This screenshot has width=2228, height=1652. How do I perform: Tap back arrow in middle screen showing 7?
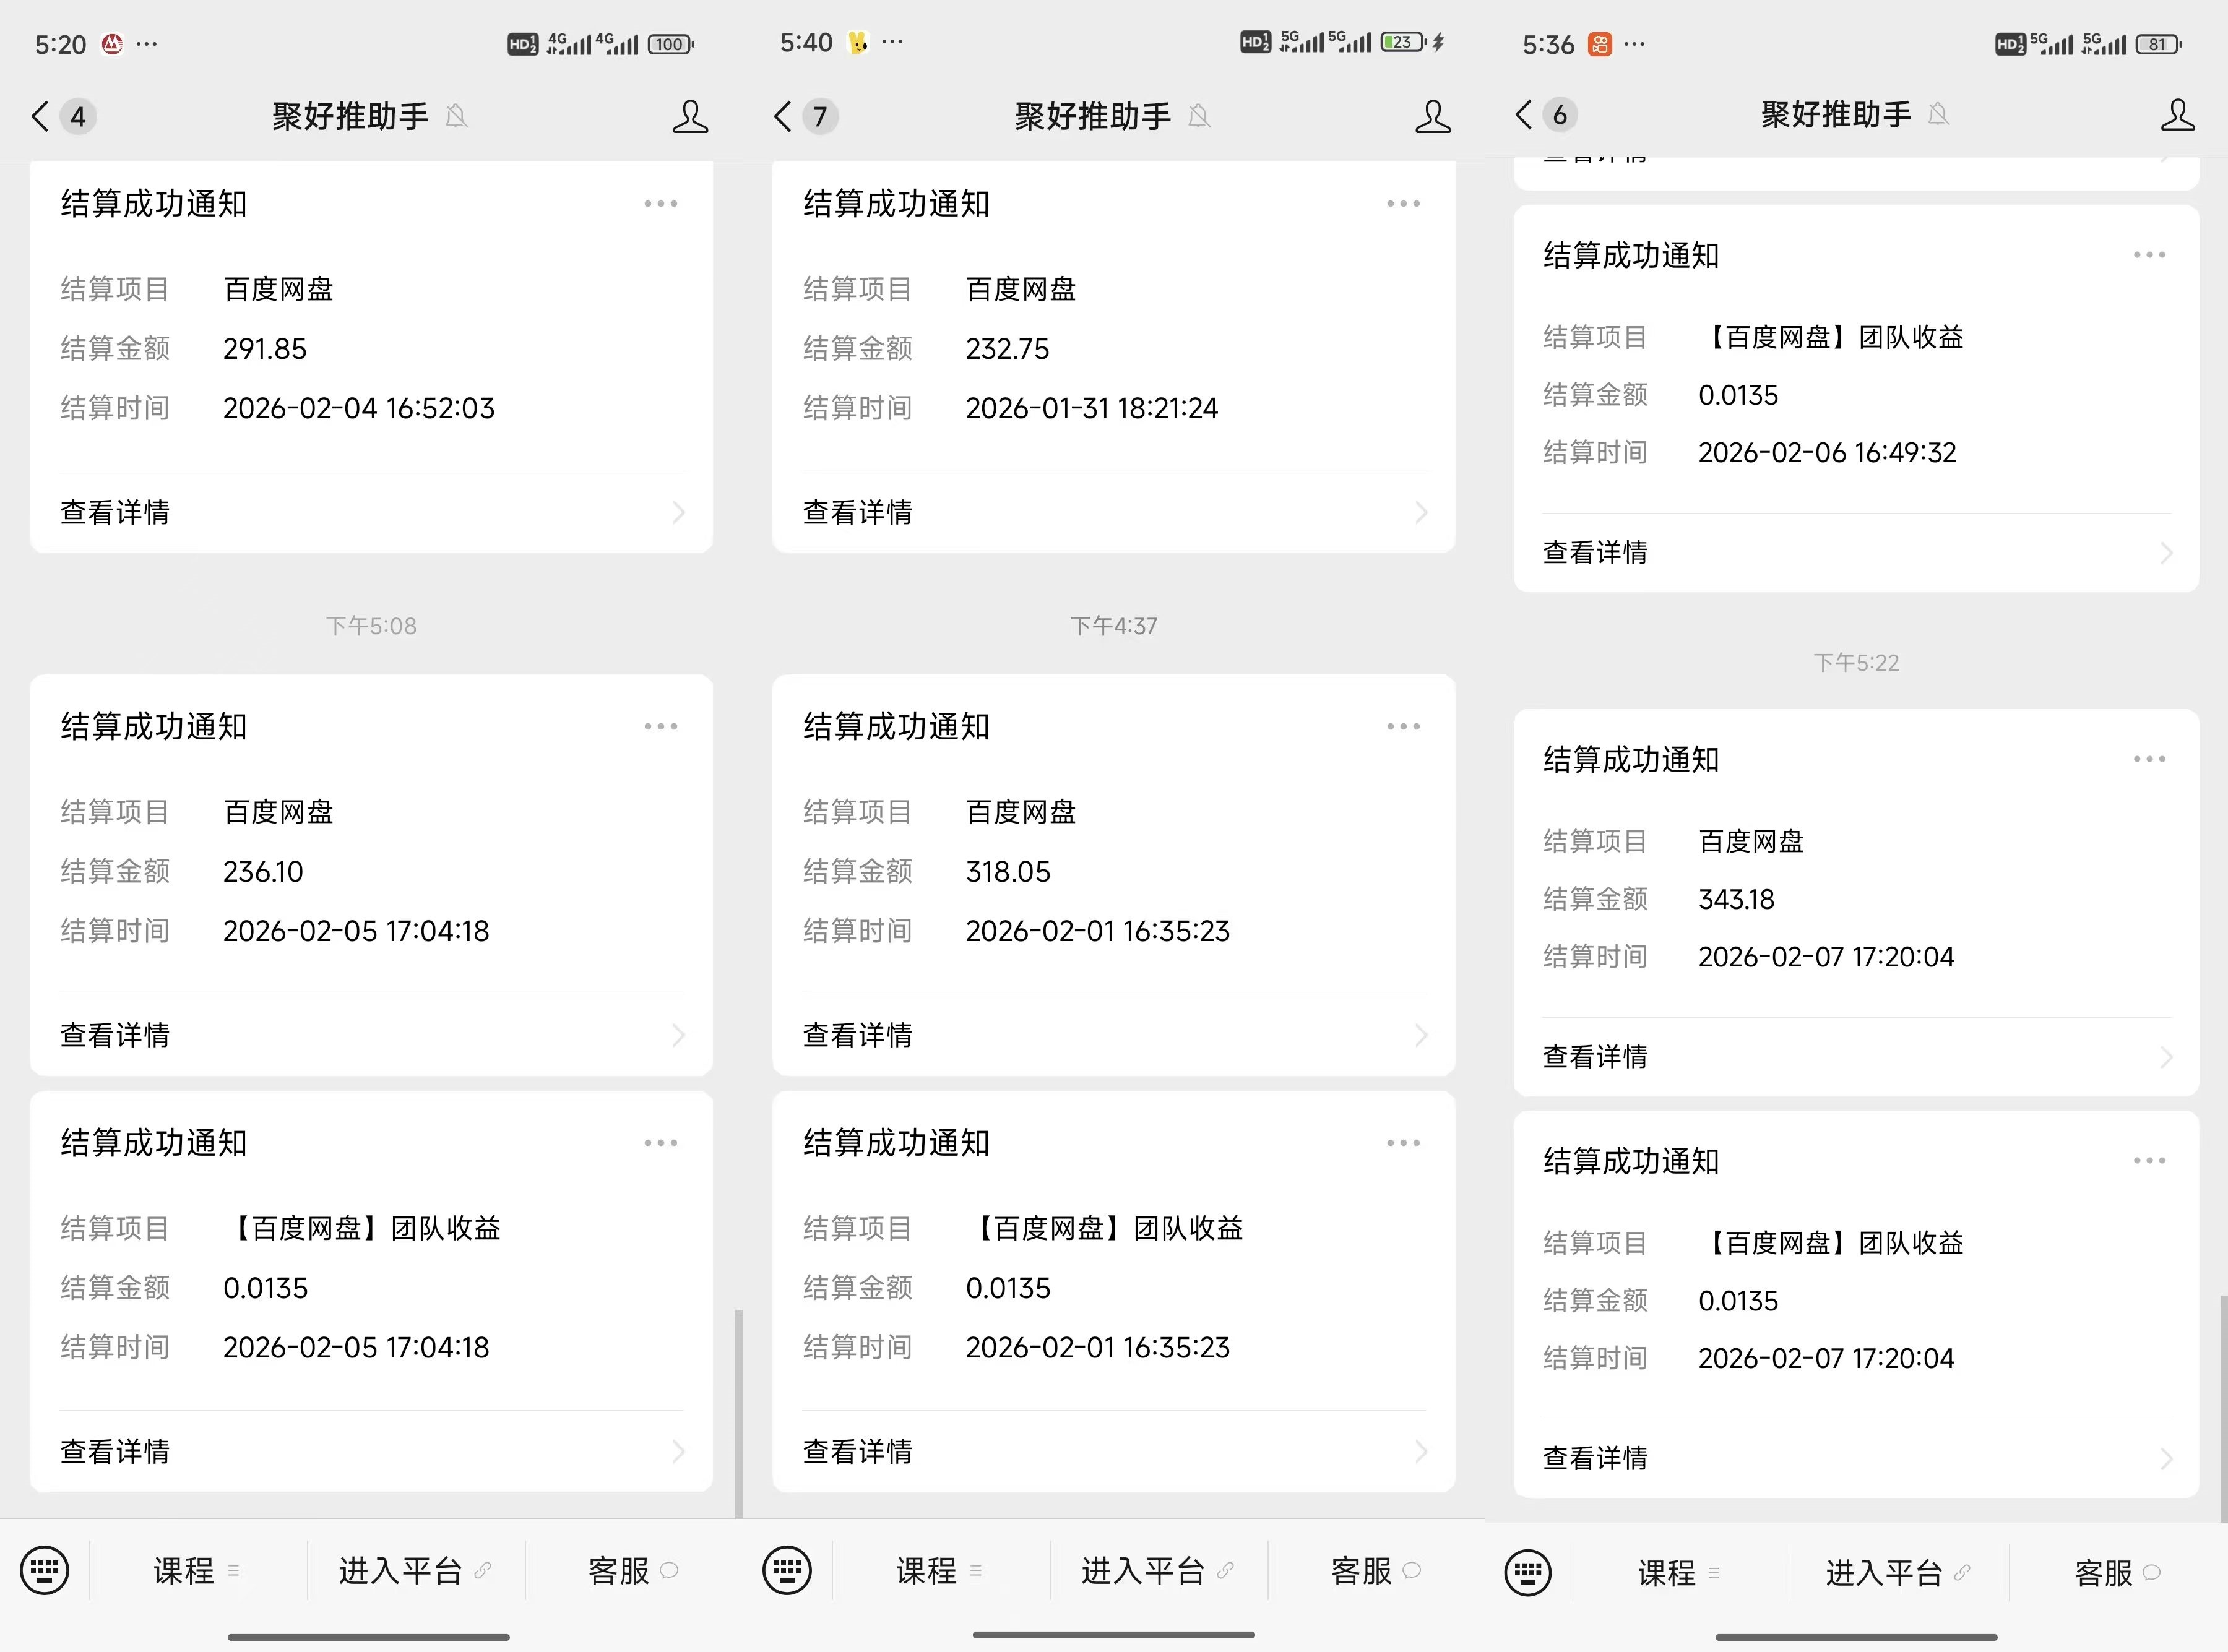pos(783,116)
